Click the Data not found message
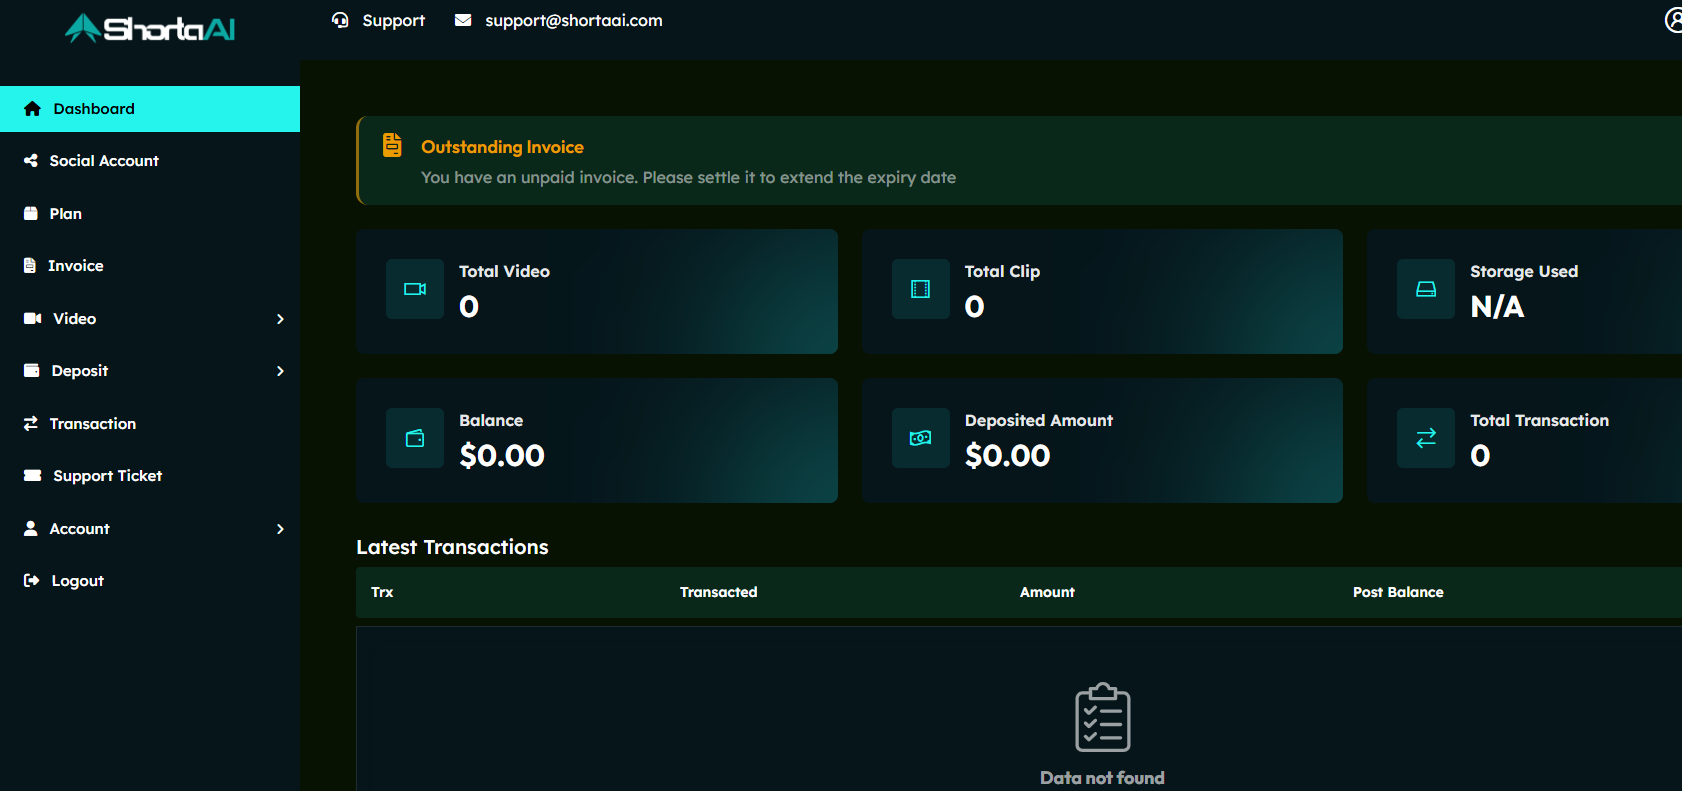1682x791 pixels. pos(1102,778)
